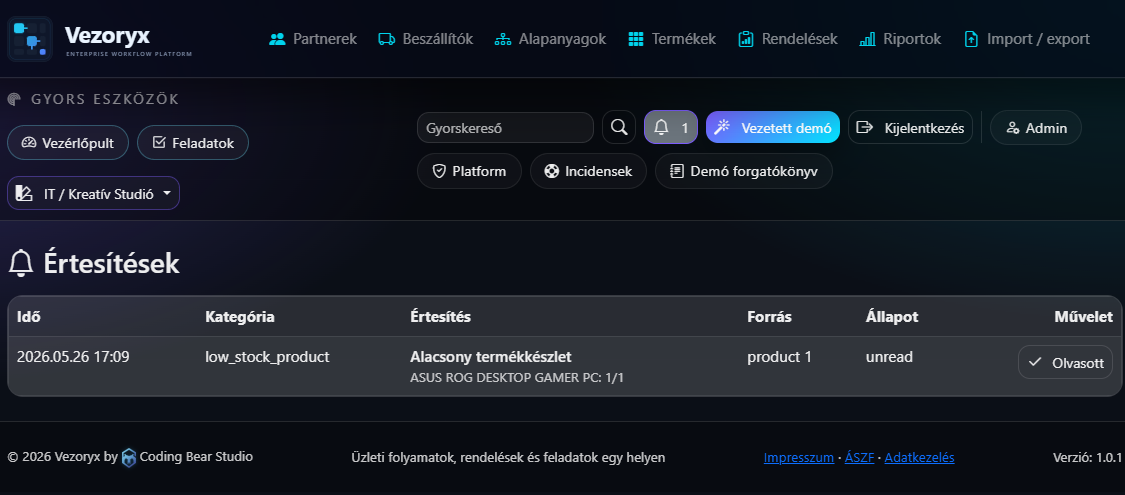Click ASUS ROG DESKTOP GAMER PC detail
The height and width of the screenshot is (495, 1125).
click(517, 377)
